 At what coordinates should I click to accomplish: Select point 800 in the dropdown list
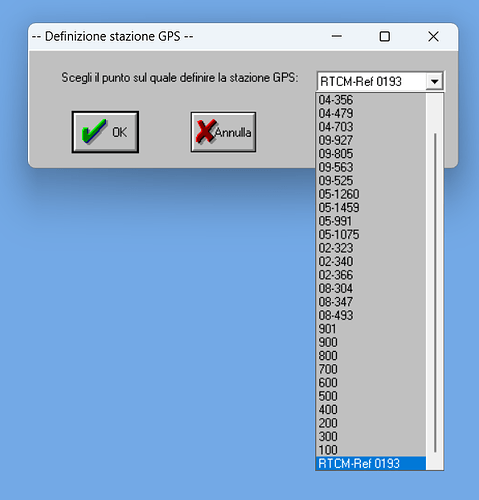pos(371,356)
